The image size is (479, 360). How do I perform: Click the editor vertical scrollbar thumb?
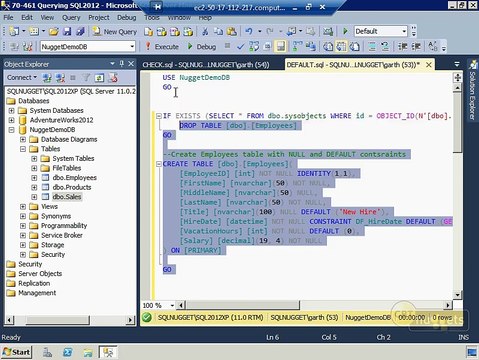457,122
